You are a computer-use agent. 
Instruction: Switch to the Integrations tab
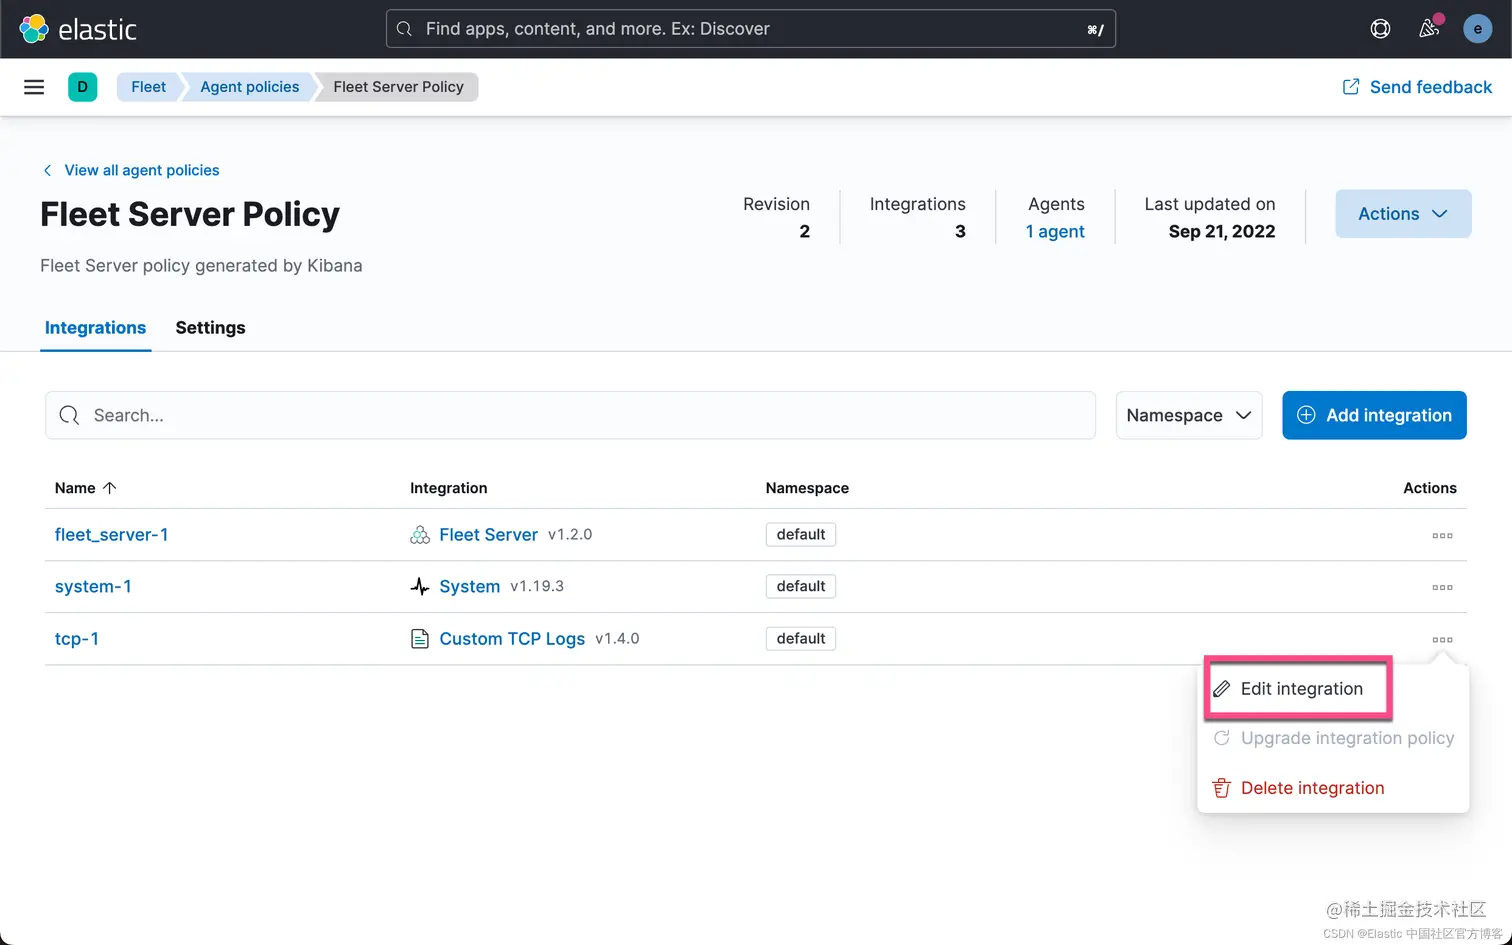point(95,328)
